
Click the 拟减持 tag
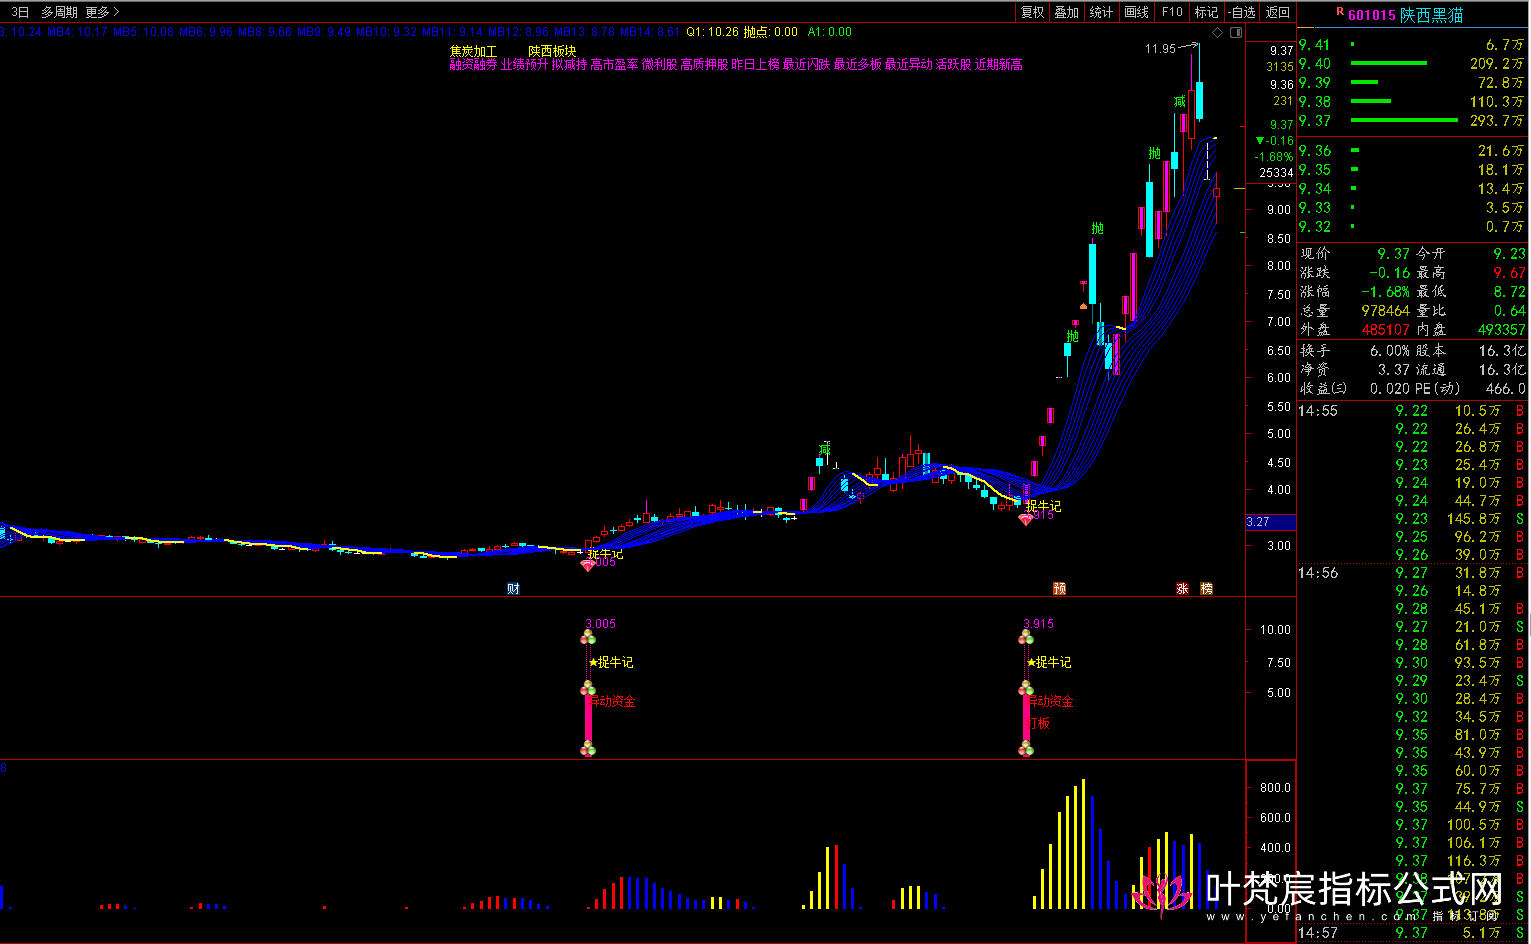tap(569, 65)
